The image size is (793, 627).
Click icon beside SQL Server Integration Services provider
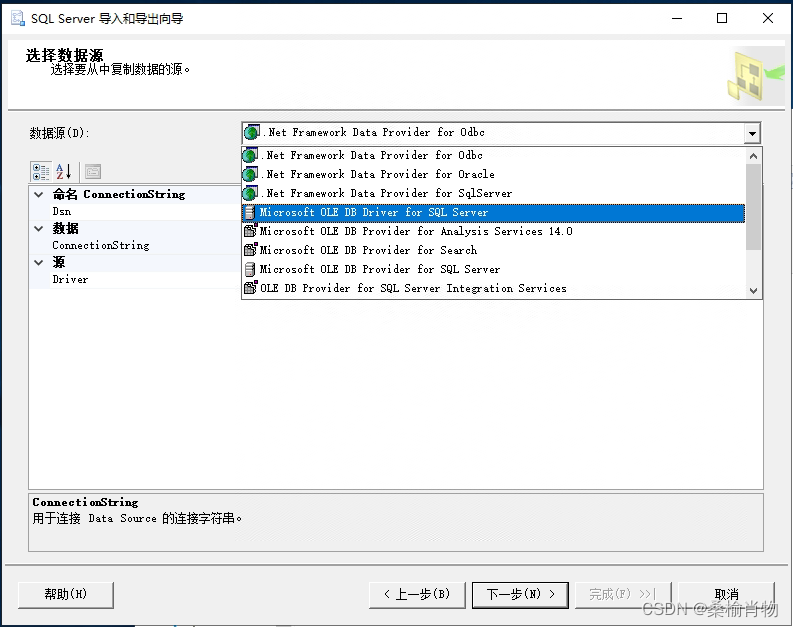[250, 288]
